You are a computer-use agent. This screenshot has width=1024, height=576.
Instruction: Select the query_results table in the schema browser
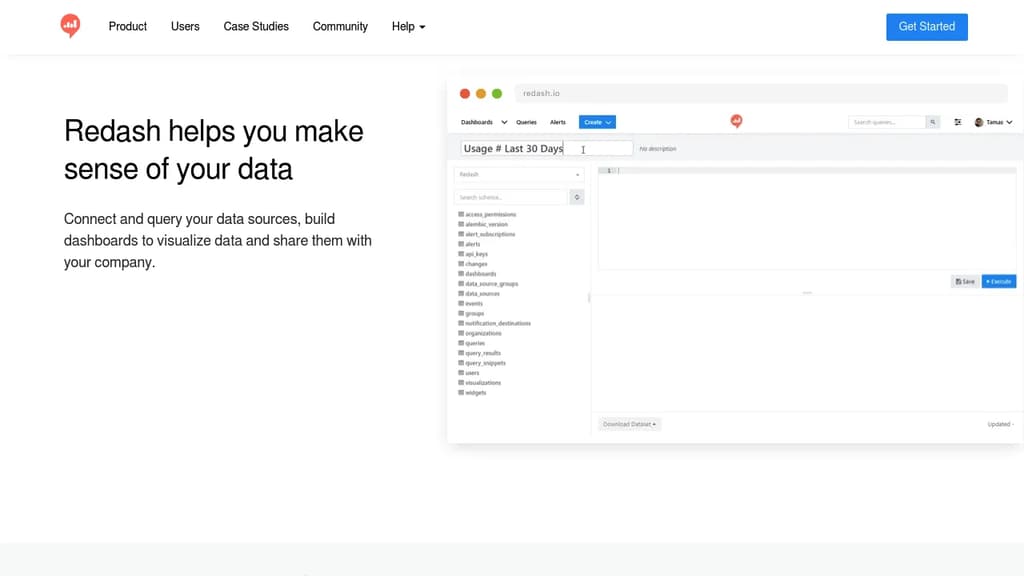coord(482,353)
